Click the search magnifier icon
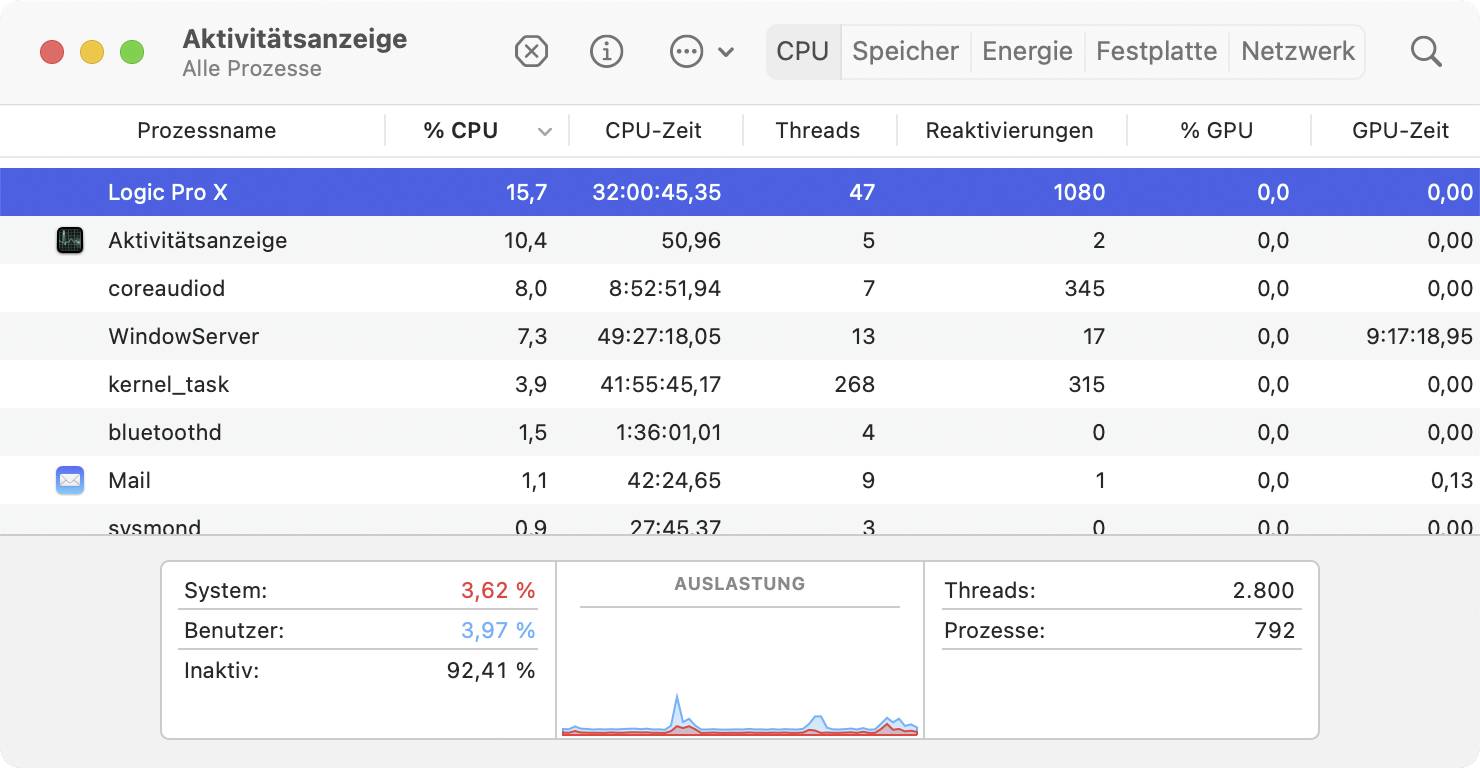Viewport: 1480px width, 768px height. (x=1426, y=51)
